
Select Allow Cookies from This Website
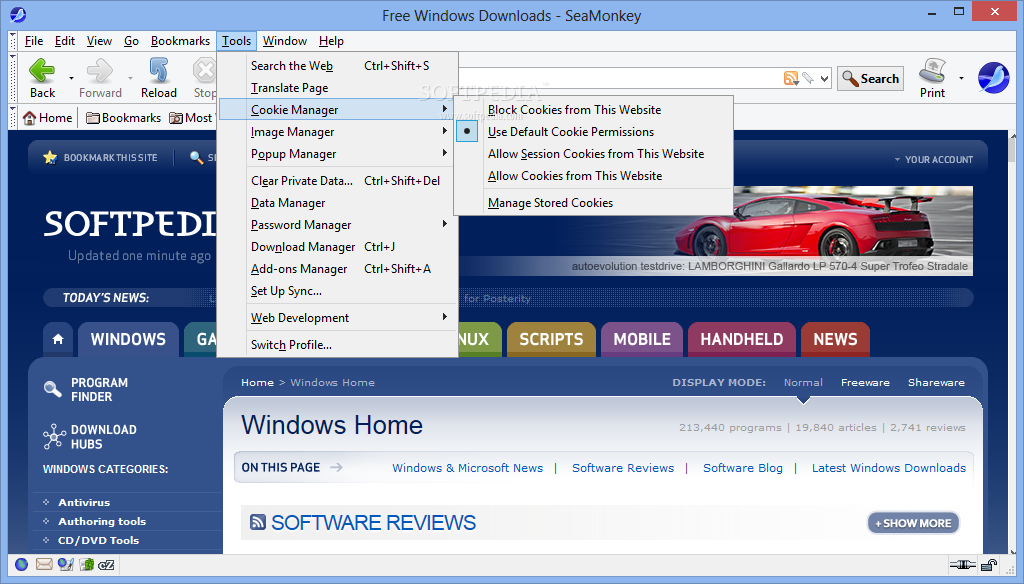coord(594,176)
